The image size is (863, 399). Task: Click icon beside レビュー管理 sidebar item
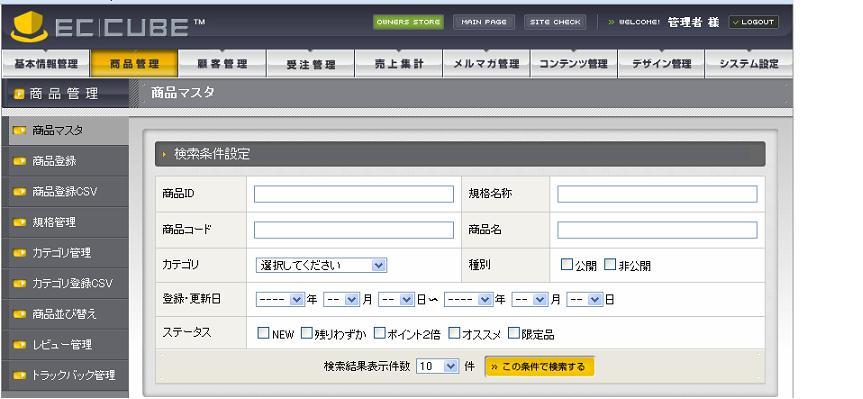click(x=19, y=345)
